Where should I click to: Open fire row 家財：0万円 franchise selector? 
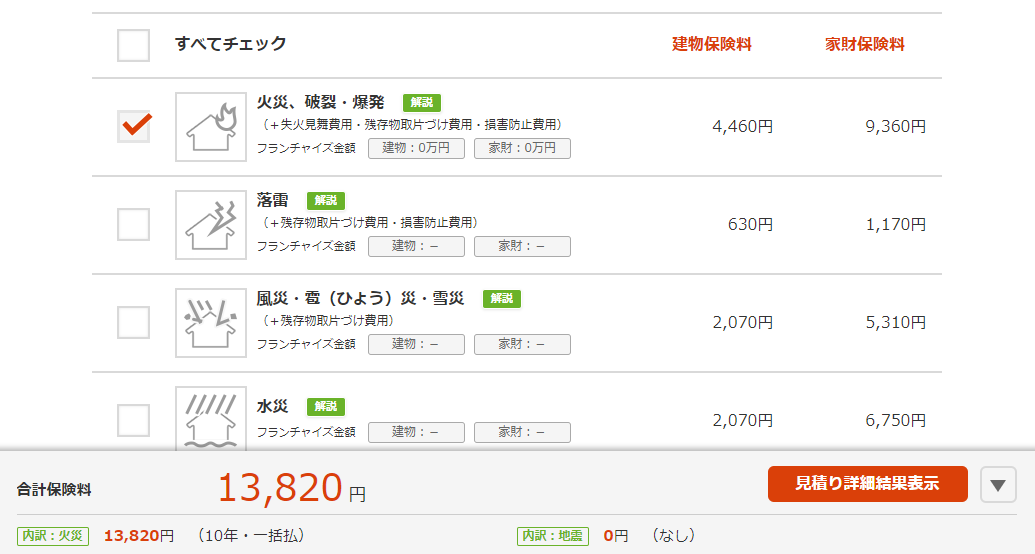tap(522, 148)
